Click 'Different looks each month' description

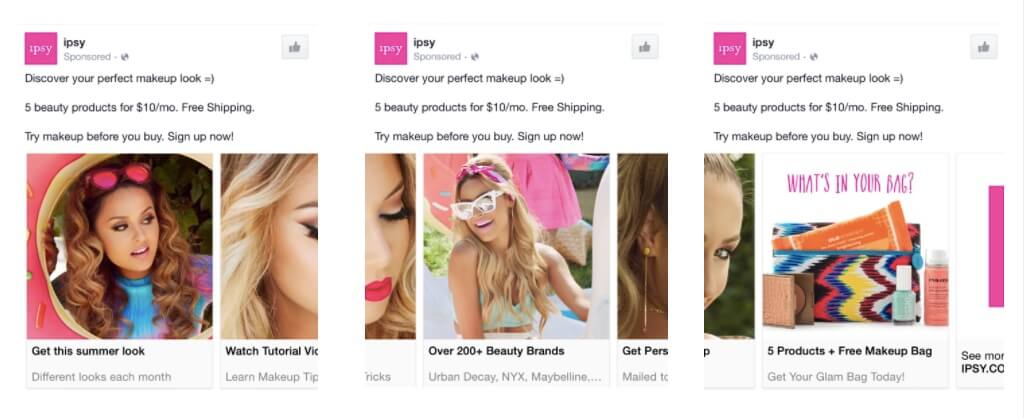pos(101,377)
